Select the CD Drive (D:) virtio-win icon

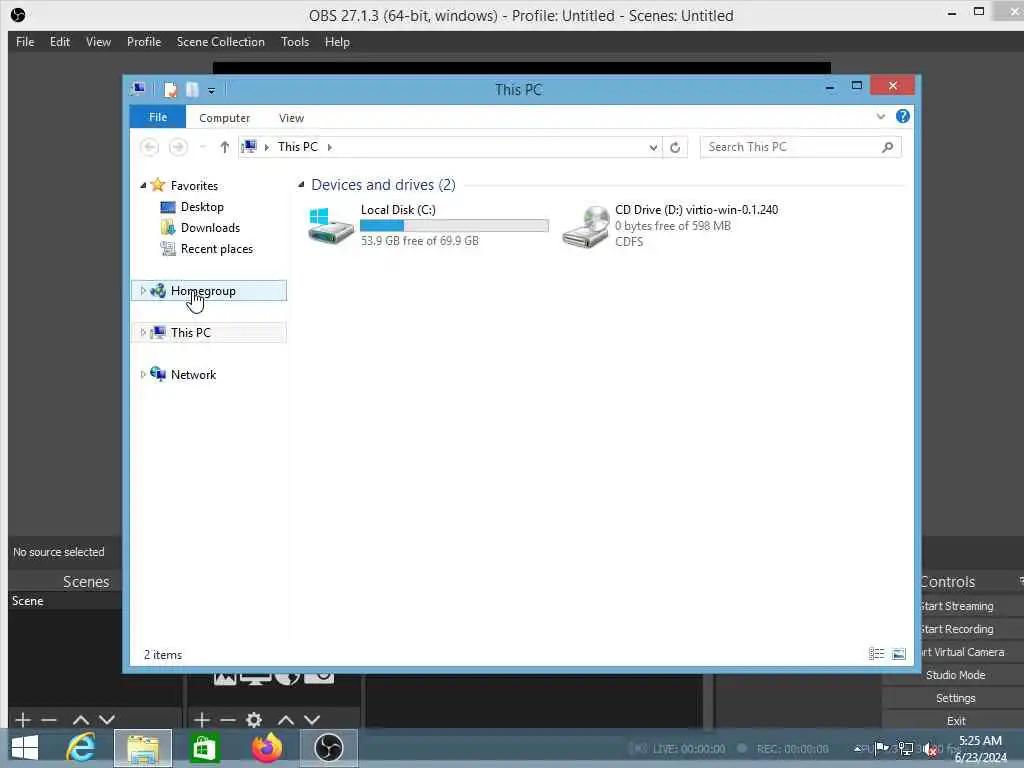coord(586,227)
